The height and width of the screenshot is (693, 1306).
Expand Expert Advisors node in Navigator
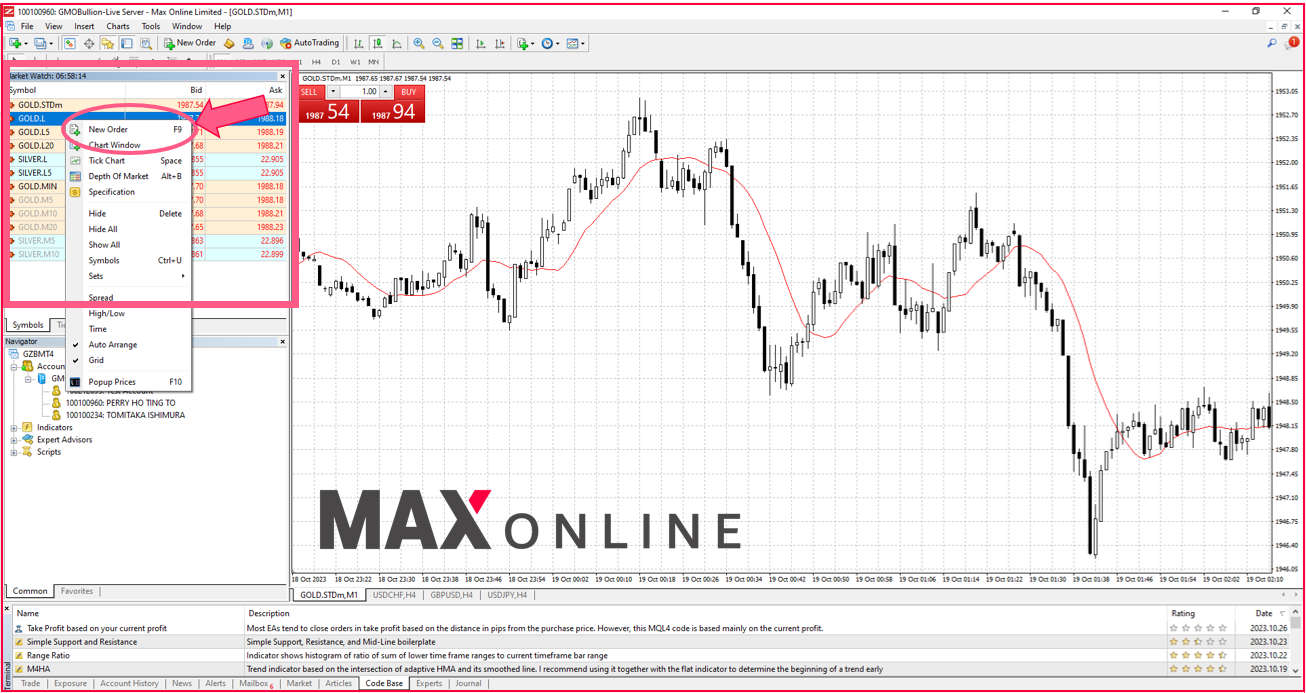[x=14, y=440]
